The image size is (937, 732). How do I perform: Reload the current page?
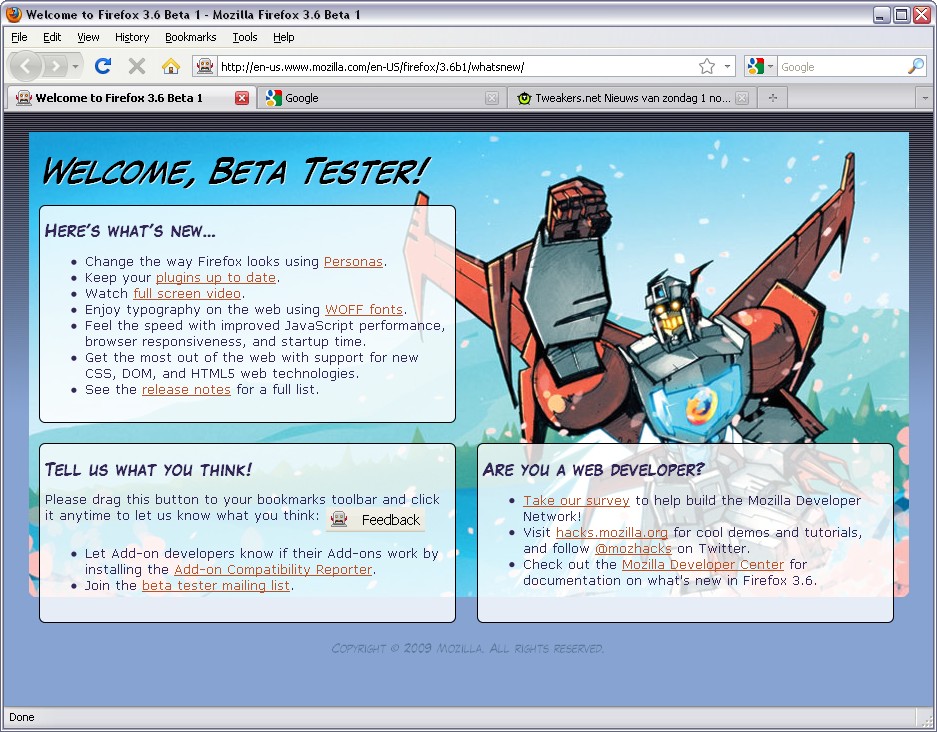(x=103, y=66)
